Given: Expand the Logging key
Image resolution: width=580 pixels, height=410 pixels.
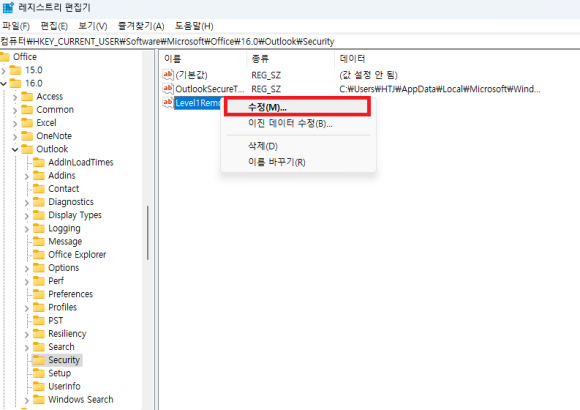Looking at the screenshot, I should coord(27,229).
